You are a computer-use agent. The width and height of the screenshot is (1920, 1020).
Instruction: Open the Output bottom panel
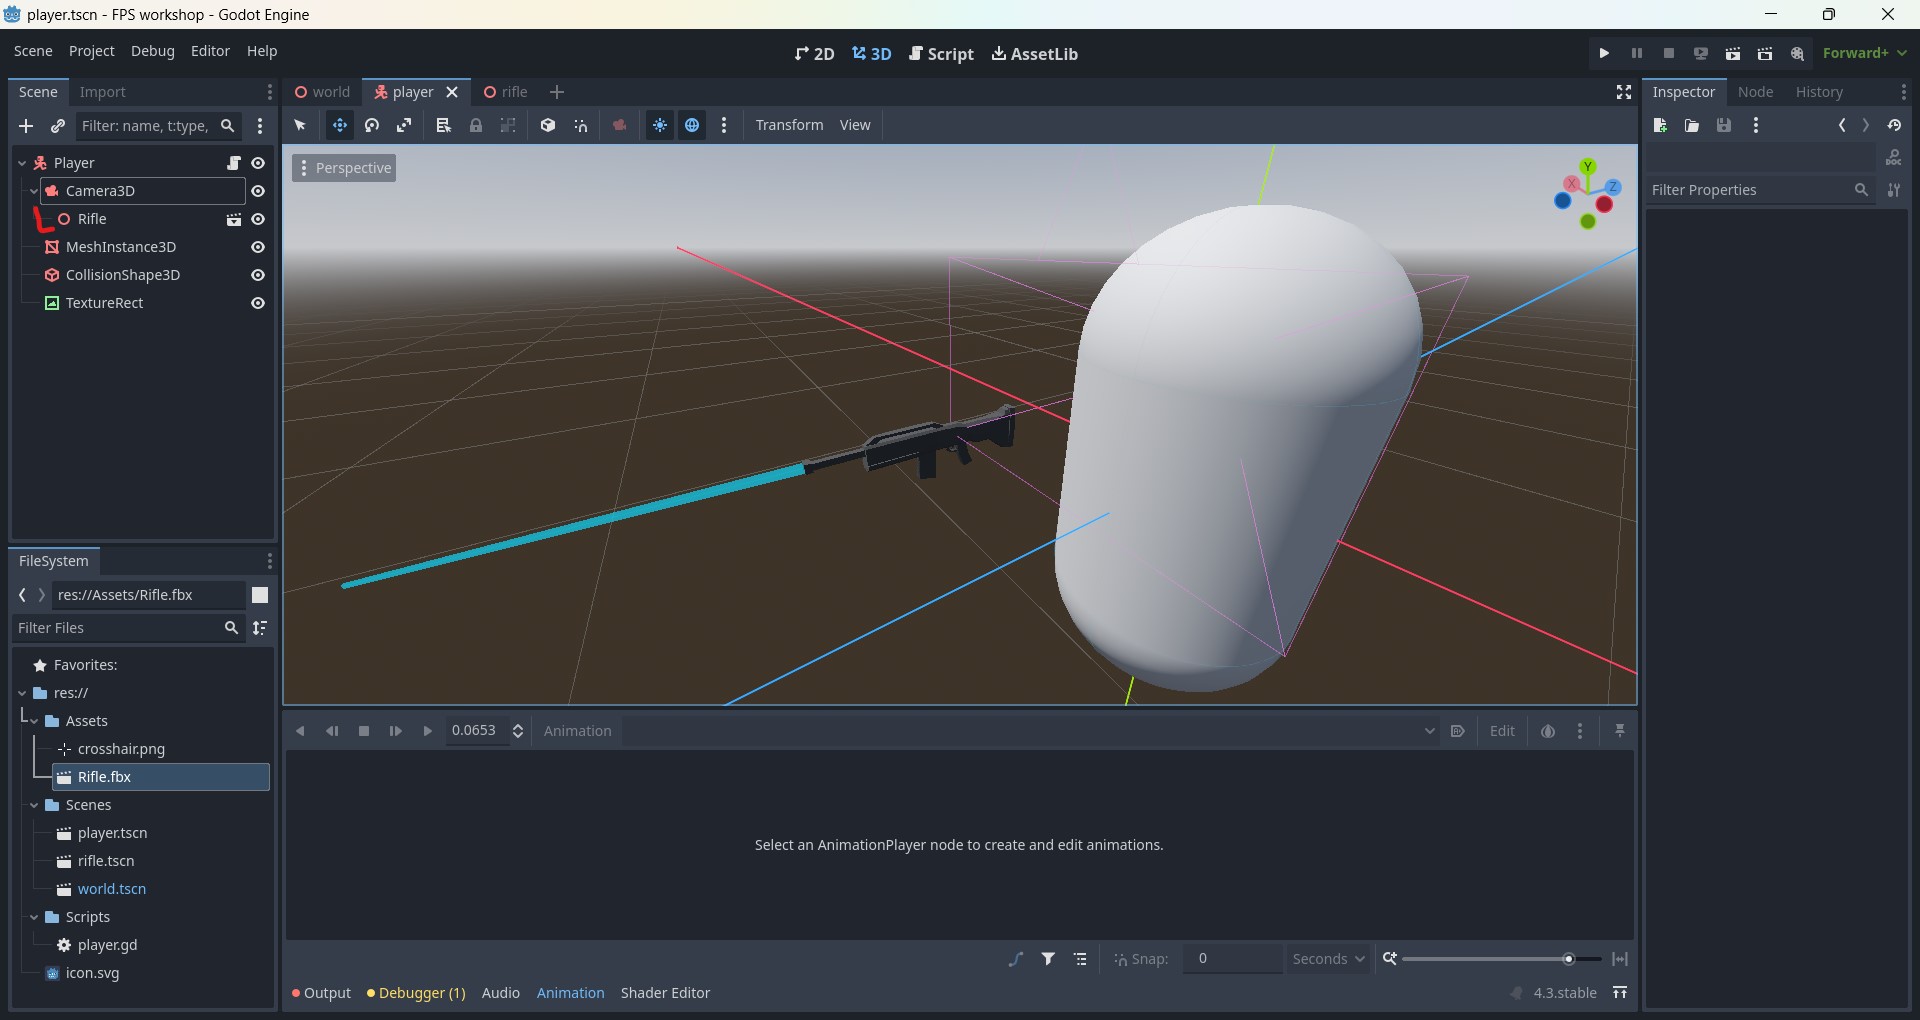tap(321, 993)
